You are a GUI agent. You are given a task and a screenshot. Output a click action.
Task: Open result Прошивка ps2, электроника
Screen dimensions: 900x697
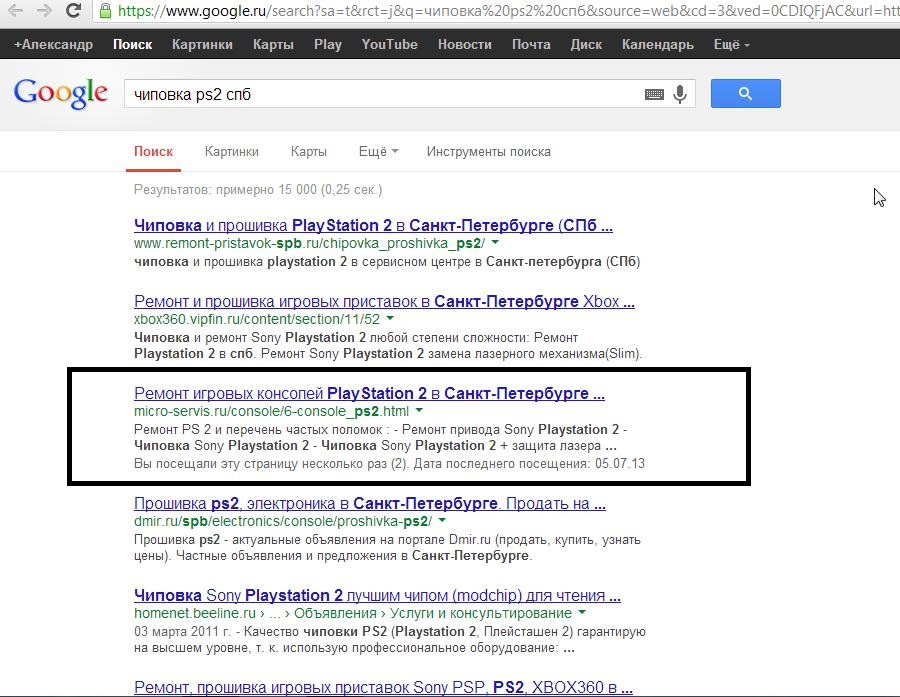point(370,504)
